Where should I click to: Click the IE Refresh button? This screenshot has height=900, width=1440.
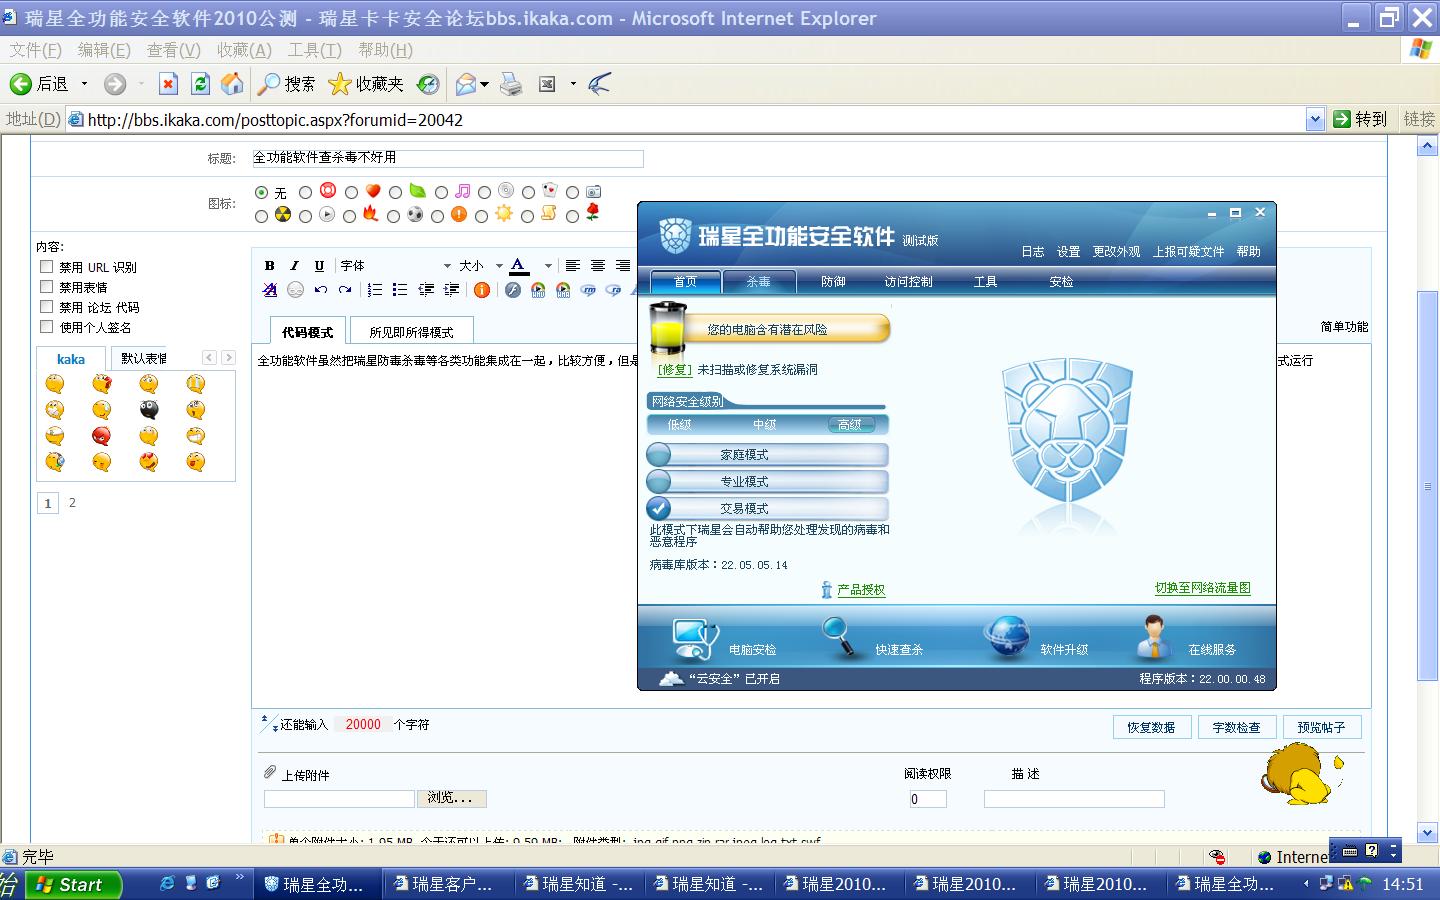(x=200, y=84)
